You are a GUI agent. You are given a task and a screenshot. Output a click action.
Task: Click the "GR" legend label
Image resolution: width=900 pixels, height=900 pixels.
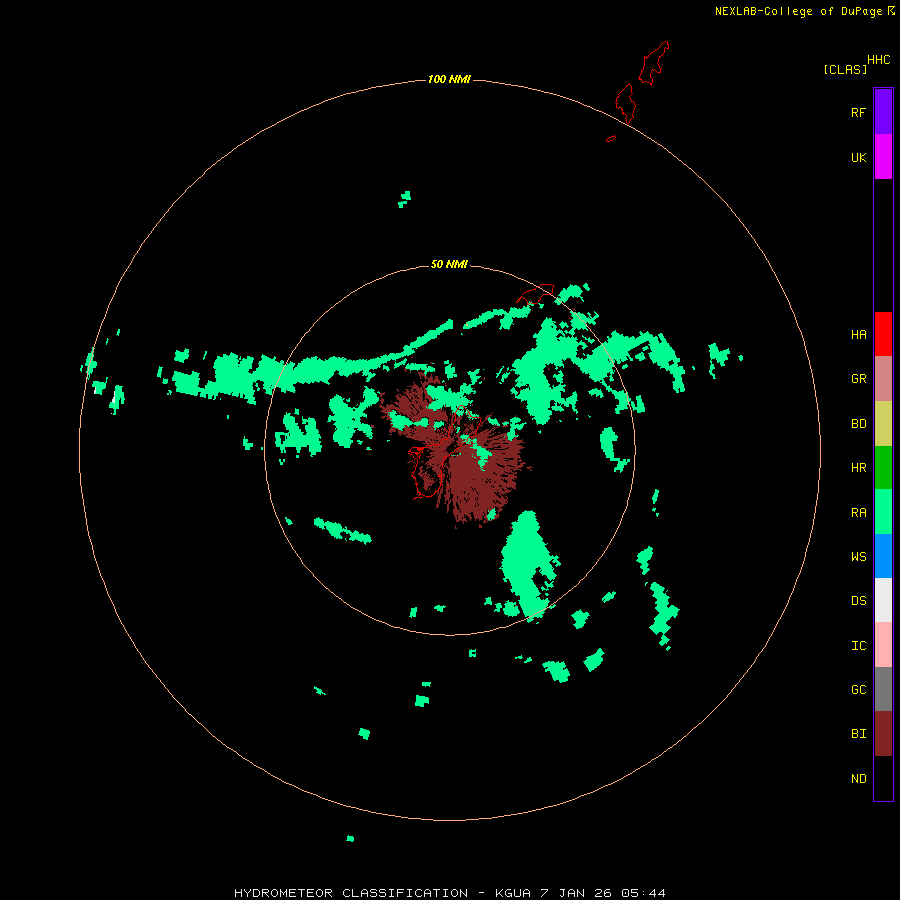pos(858,379)
